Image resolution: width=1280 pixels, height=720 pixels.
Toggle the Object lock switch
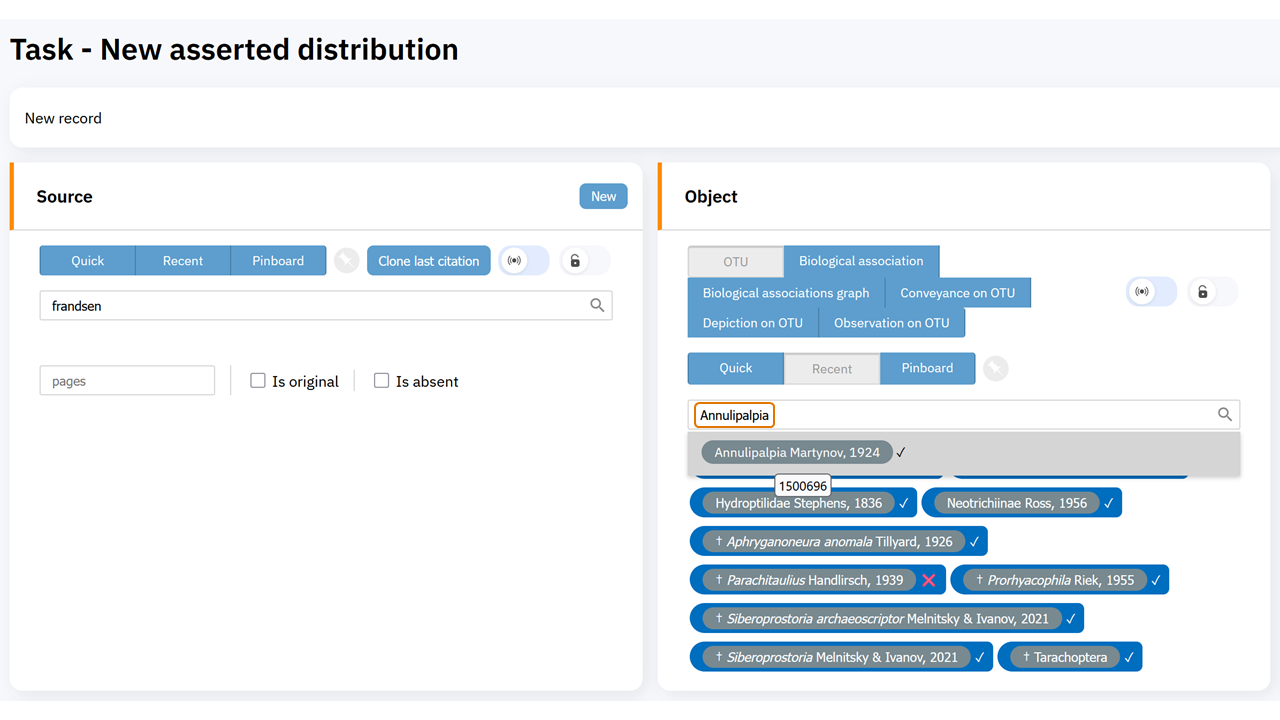(x=1212, y=292)
